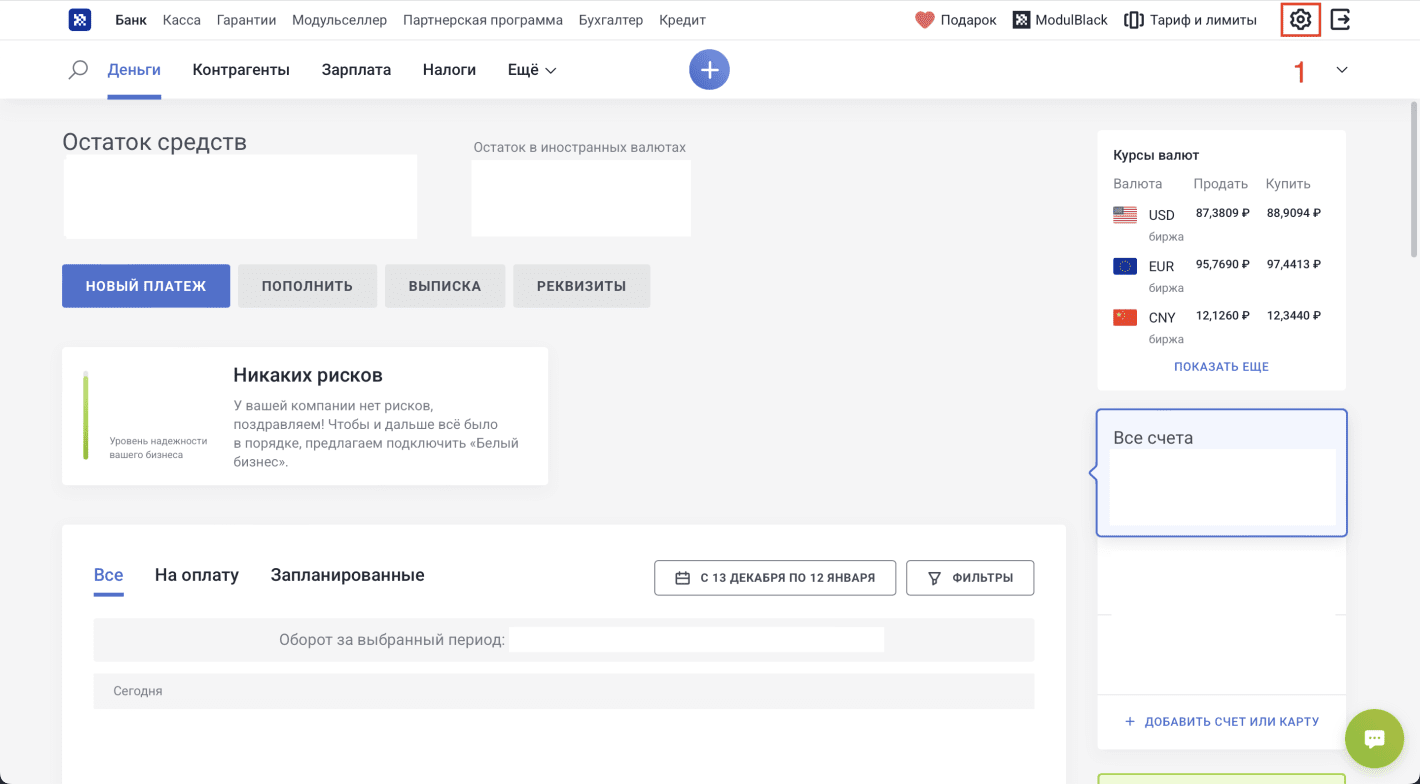Click the funnel icon on ФИЛЬТРЫ
1420x784 pixels.
click(x=934, y=577)
